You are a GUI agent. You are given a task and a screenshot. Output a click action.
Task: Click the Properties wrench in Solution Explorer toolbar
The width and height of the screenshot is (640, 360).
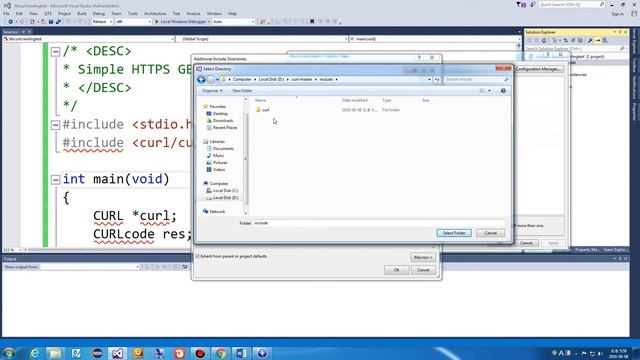(x=590, y=40)
